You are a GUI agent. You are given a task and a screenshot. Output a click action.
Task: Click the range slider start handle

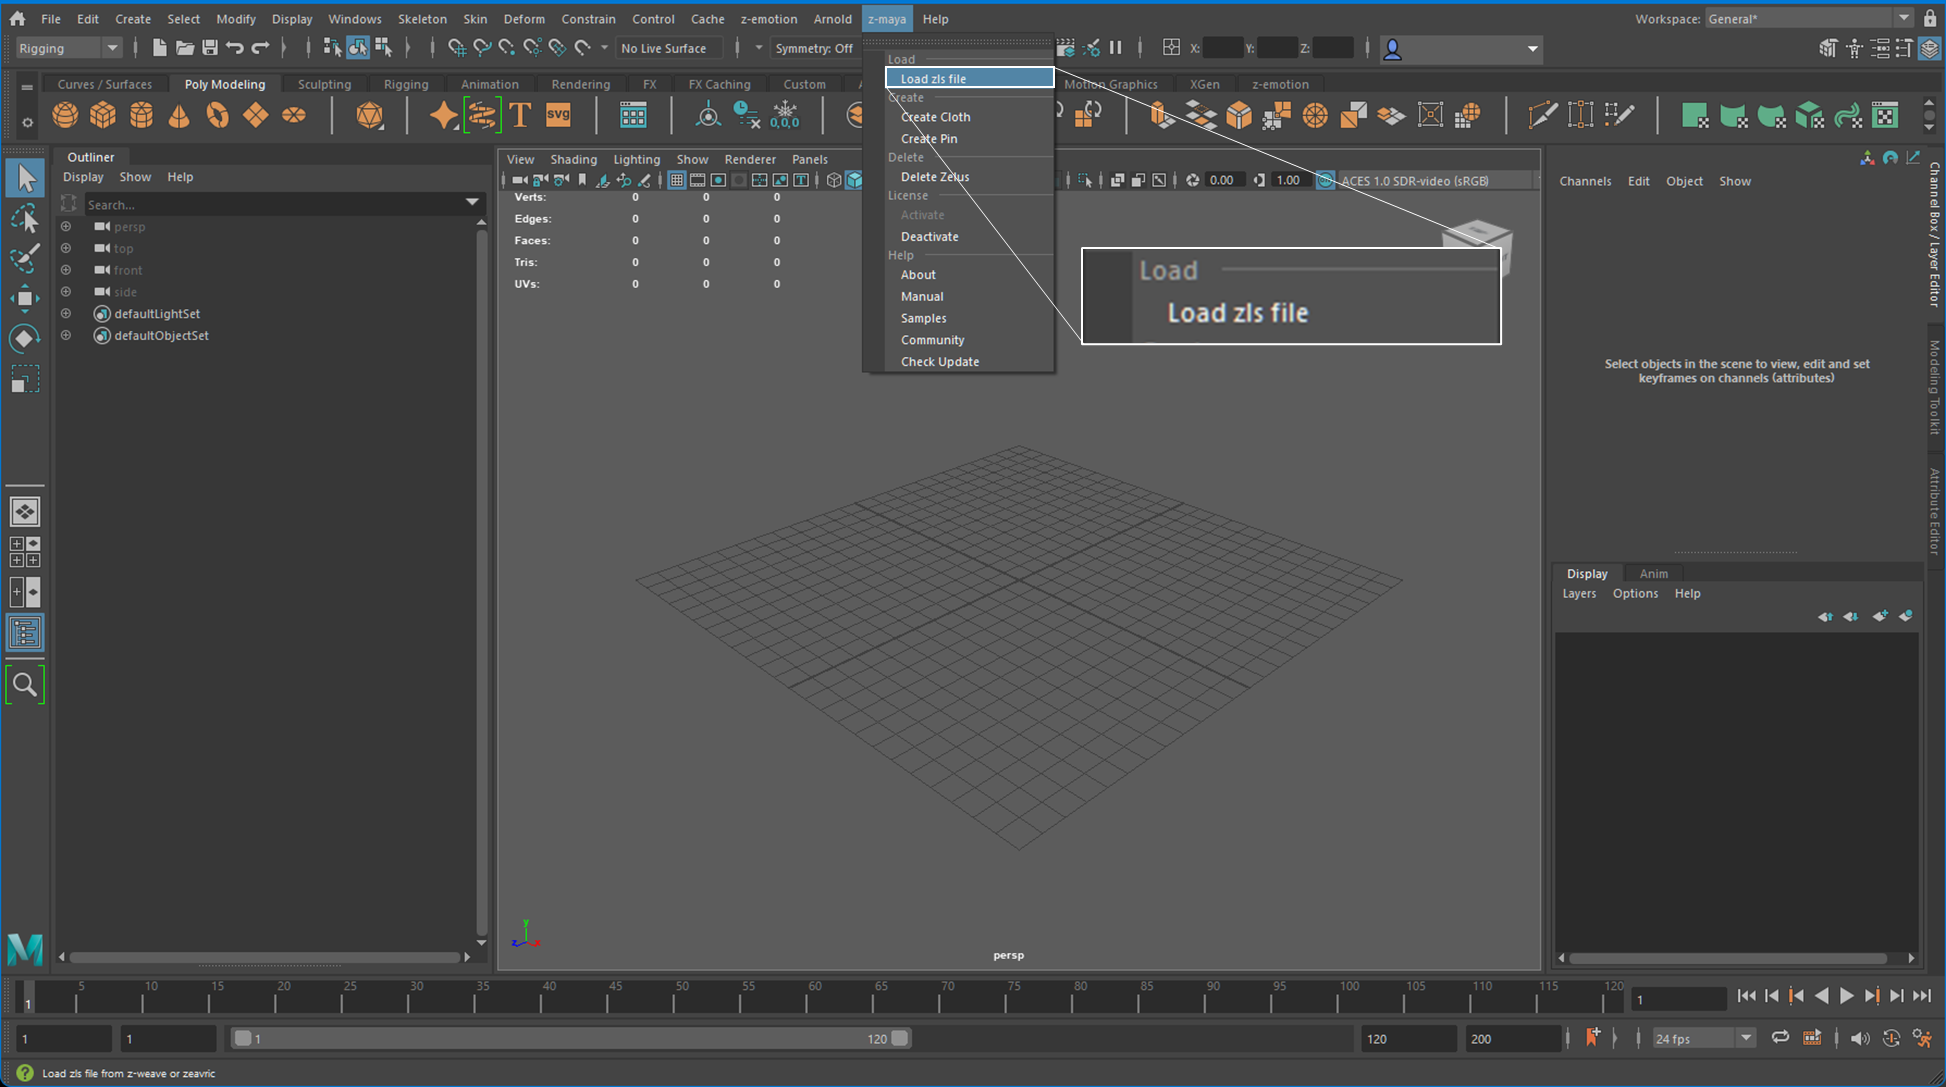243,1038
